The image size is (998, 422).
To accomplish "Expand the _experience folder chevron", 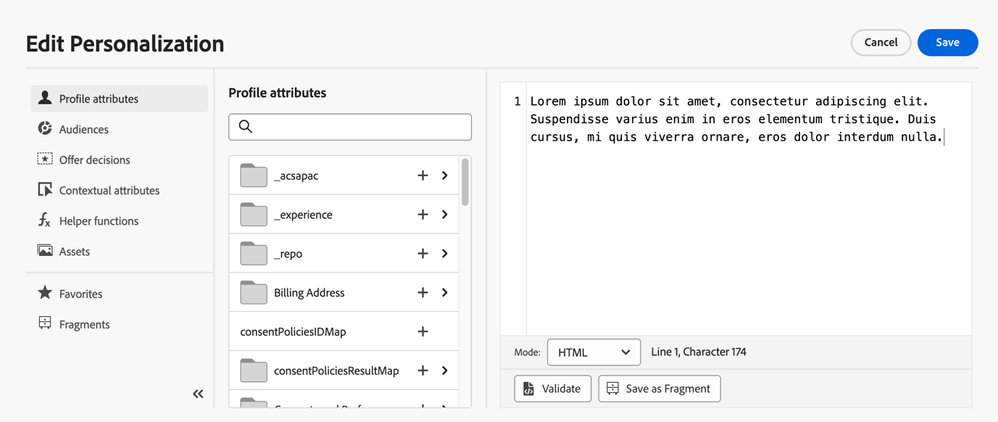I will click(x=444, y=214).
